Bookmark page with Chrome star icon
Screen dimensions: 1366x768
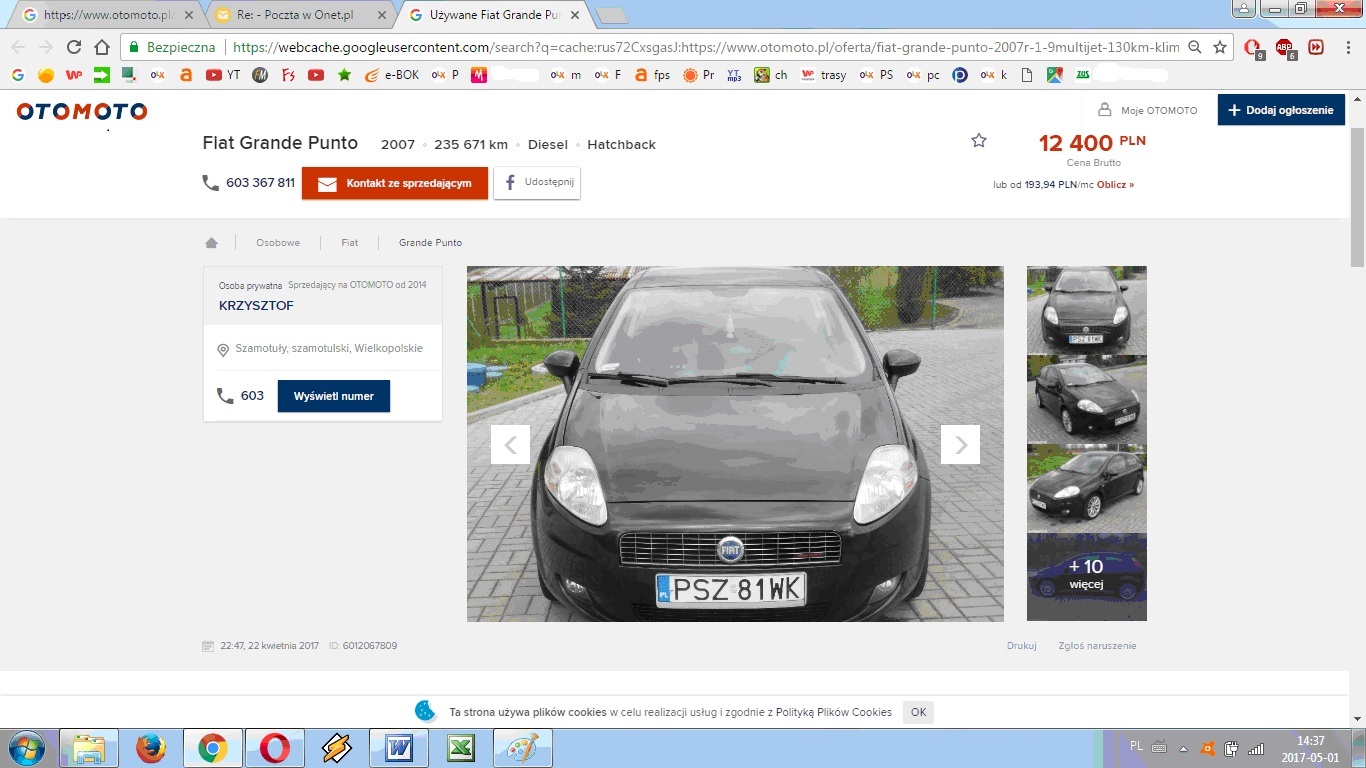(x=1220, y=47)
